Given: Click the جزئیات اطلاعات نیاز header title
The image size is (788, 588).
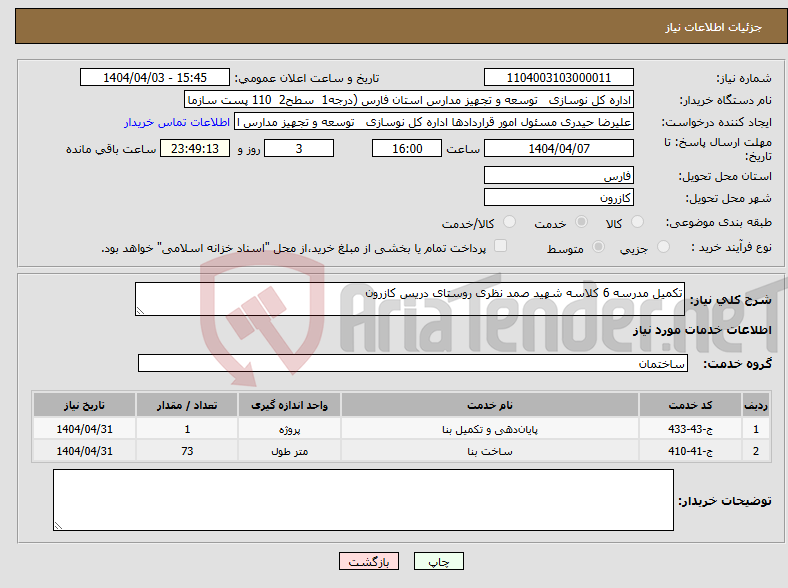Looking at the screenshot, I should [714, 27].
